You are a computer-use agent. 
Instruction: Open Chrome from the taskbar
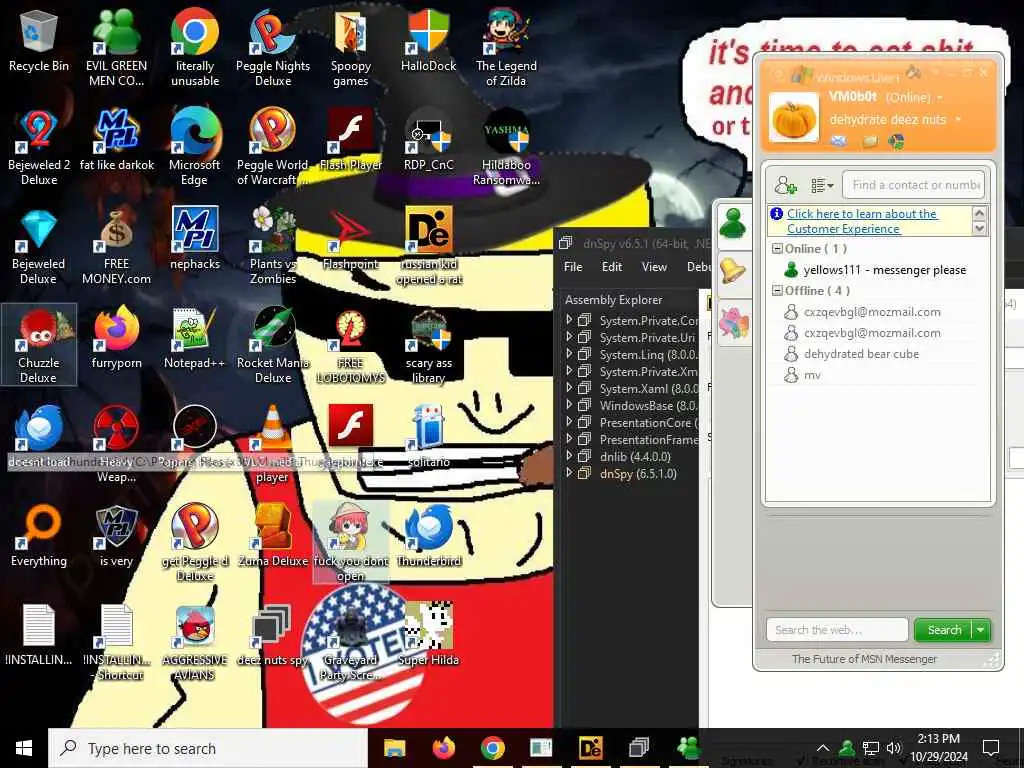(492, 748)
